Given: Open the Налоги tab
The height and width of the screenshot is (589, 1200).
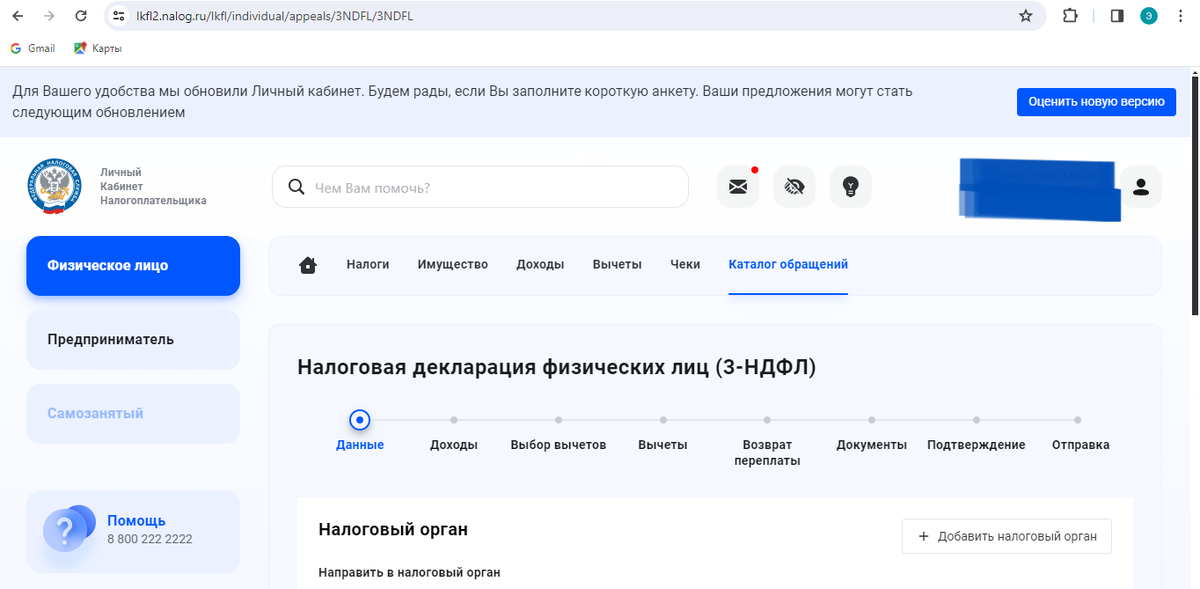Looking at the screenshot, I should (x=368, y=265).
